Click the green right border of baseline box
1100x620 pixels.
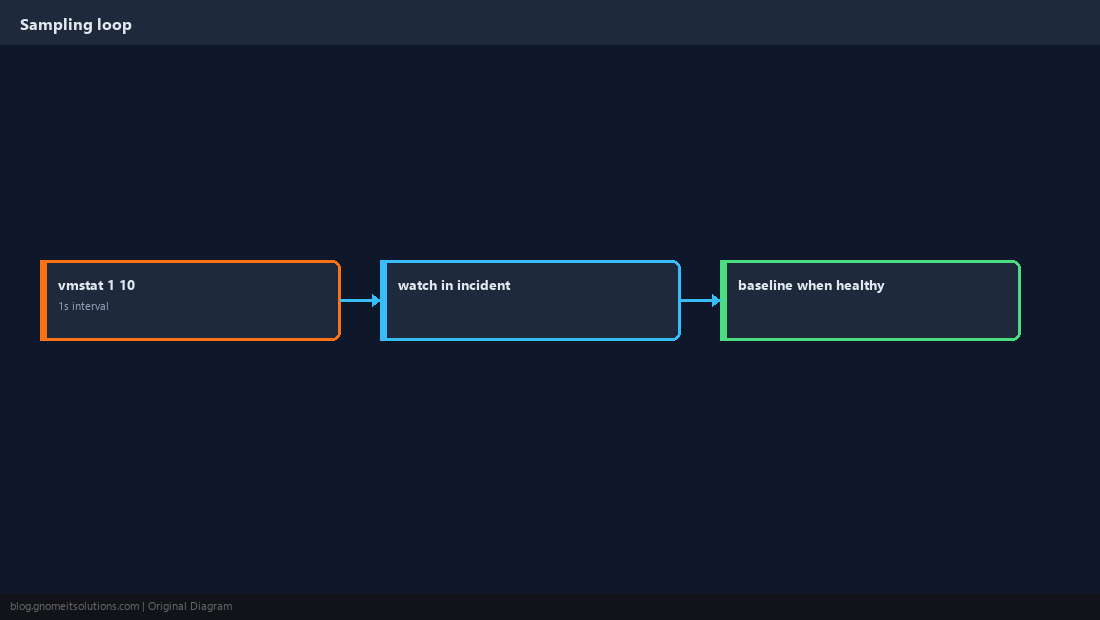(1019, 300)
